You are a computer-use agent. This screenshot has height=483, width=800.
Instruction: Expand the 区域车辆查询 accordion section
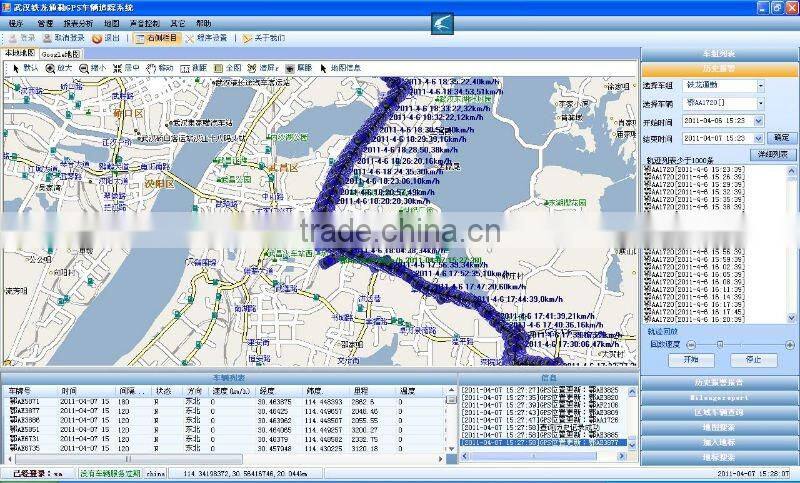[719, 412]
